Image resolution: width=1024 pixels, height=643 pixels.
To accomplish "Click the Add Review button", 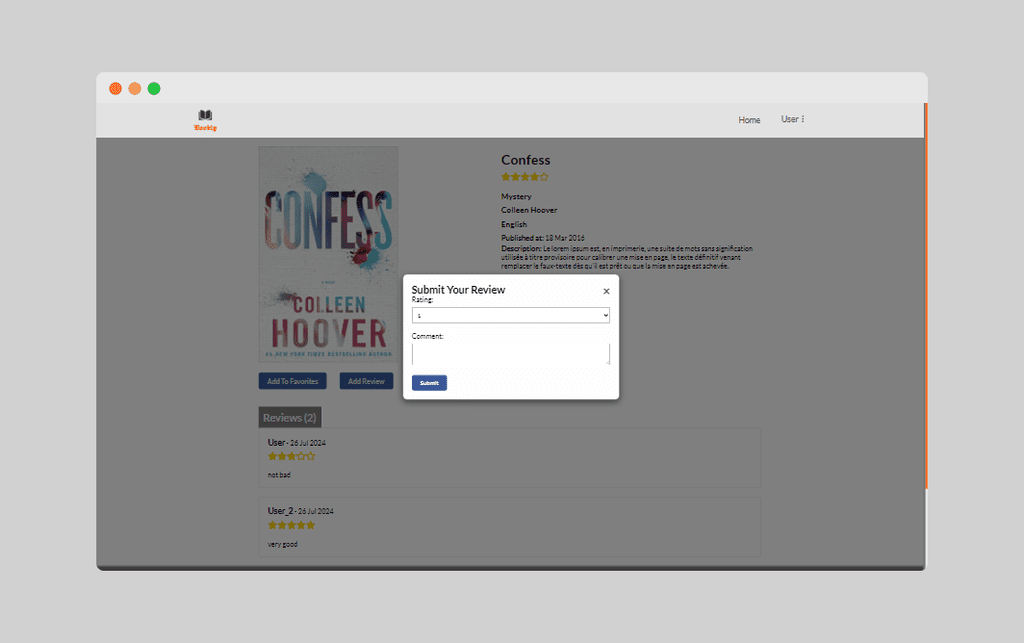I will click(366, 381).
